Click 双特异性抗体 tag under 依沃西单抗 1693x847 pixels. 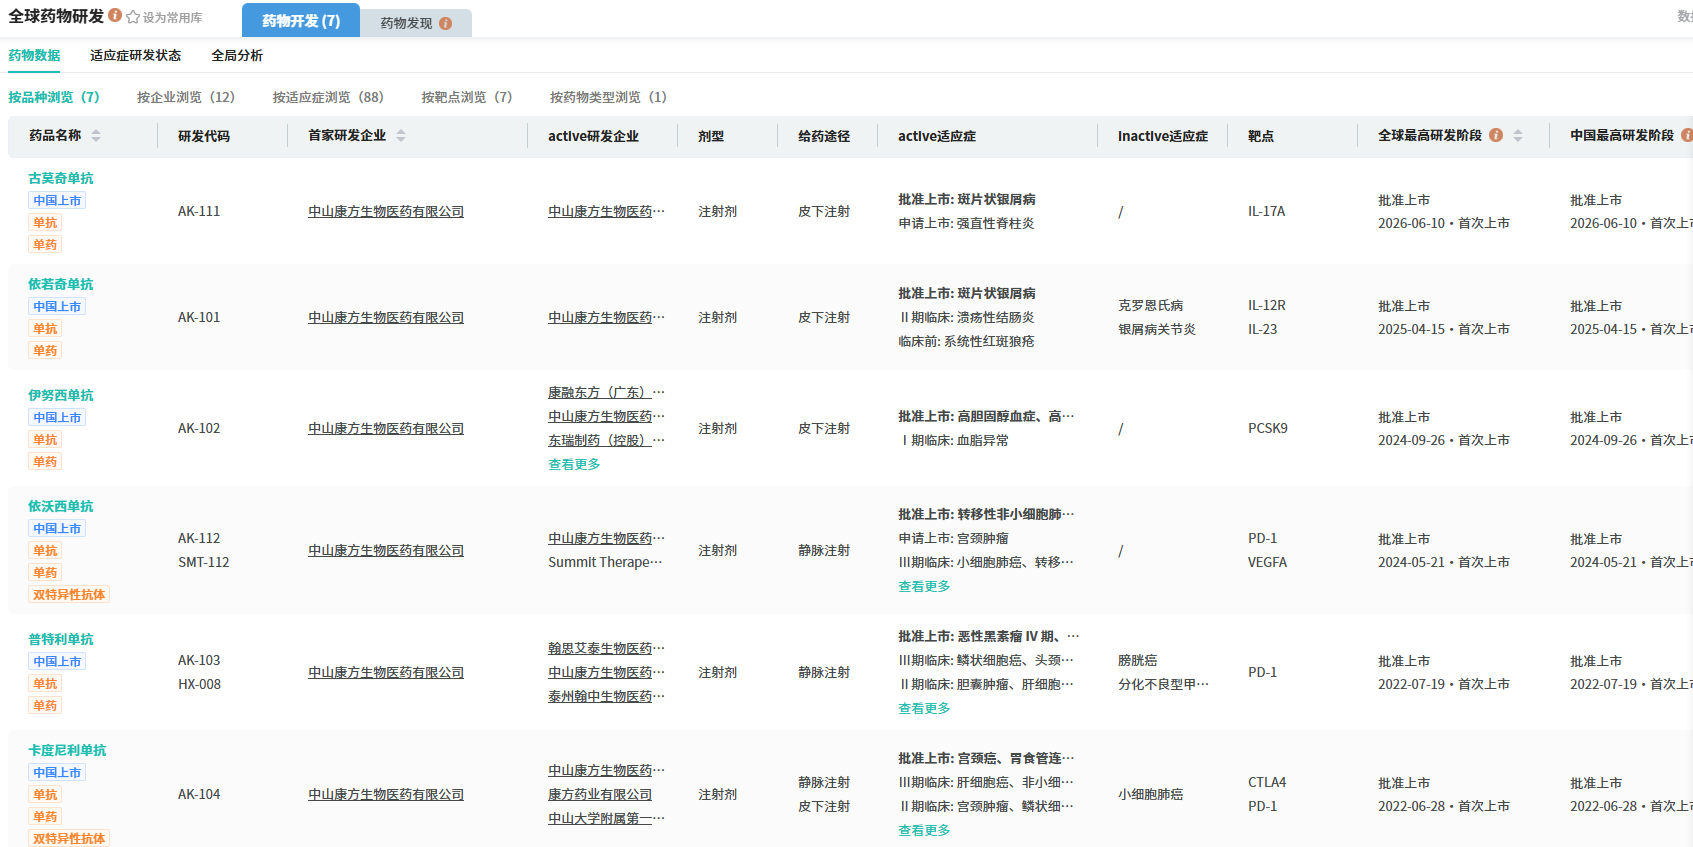coord(69,594)
